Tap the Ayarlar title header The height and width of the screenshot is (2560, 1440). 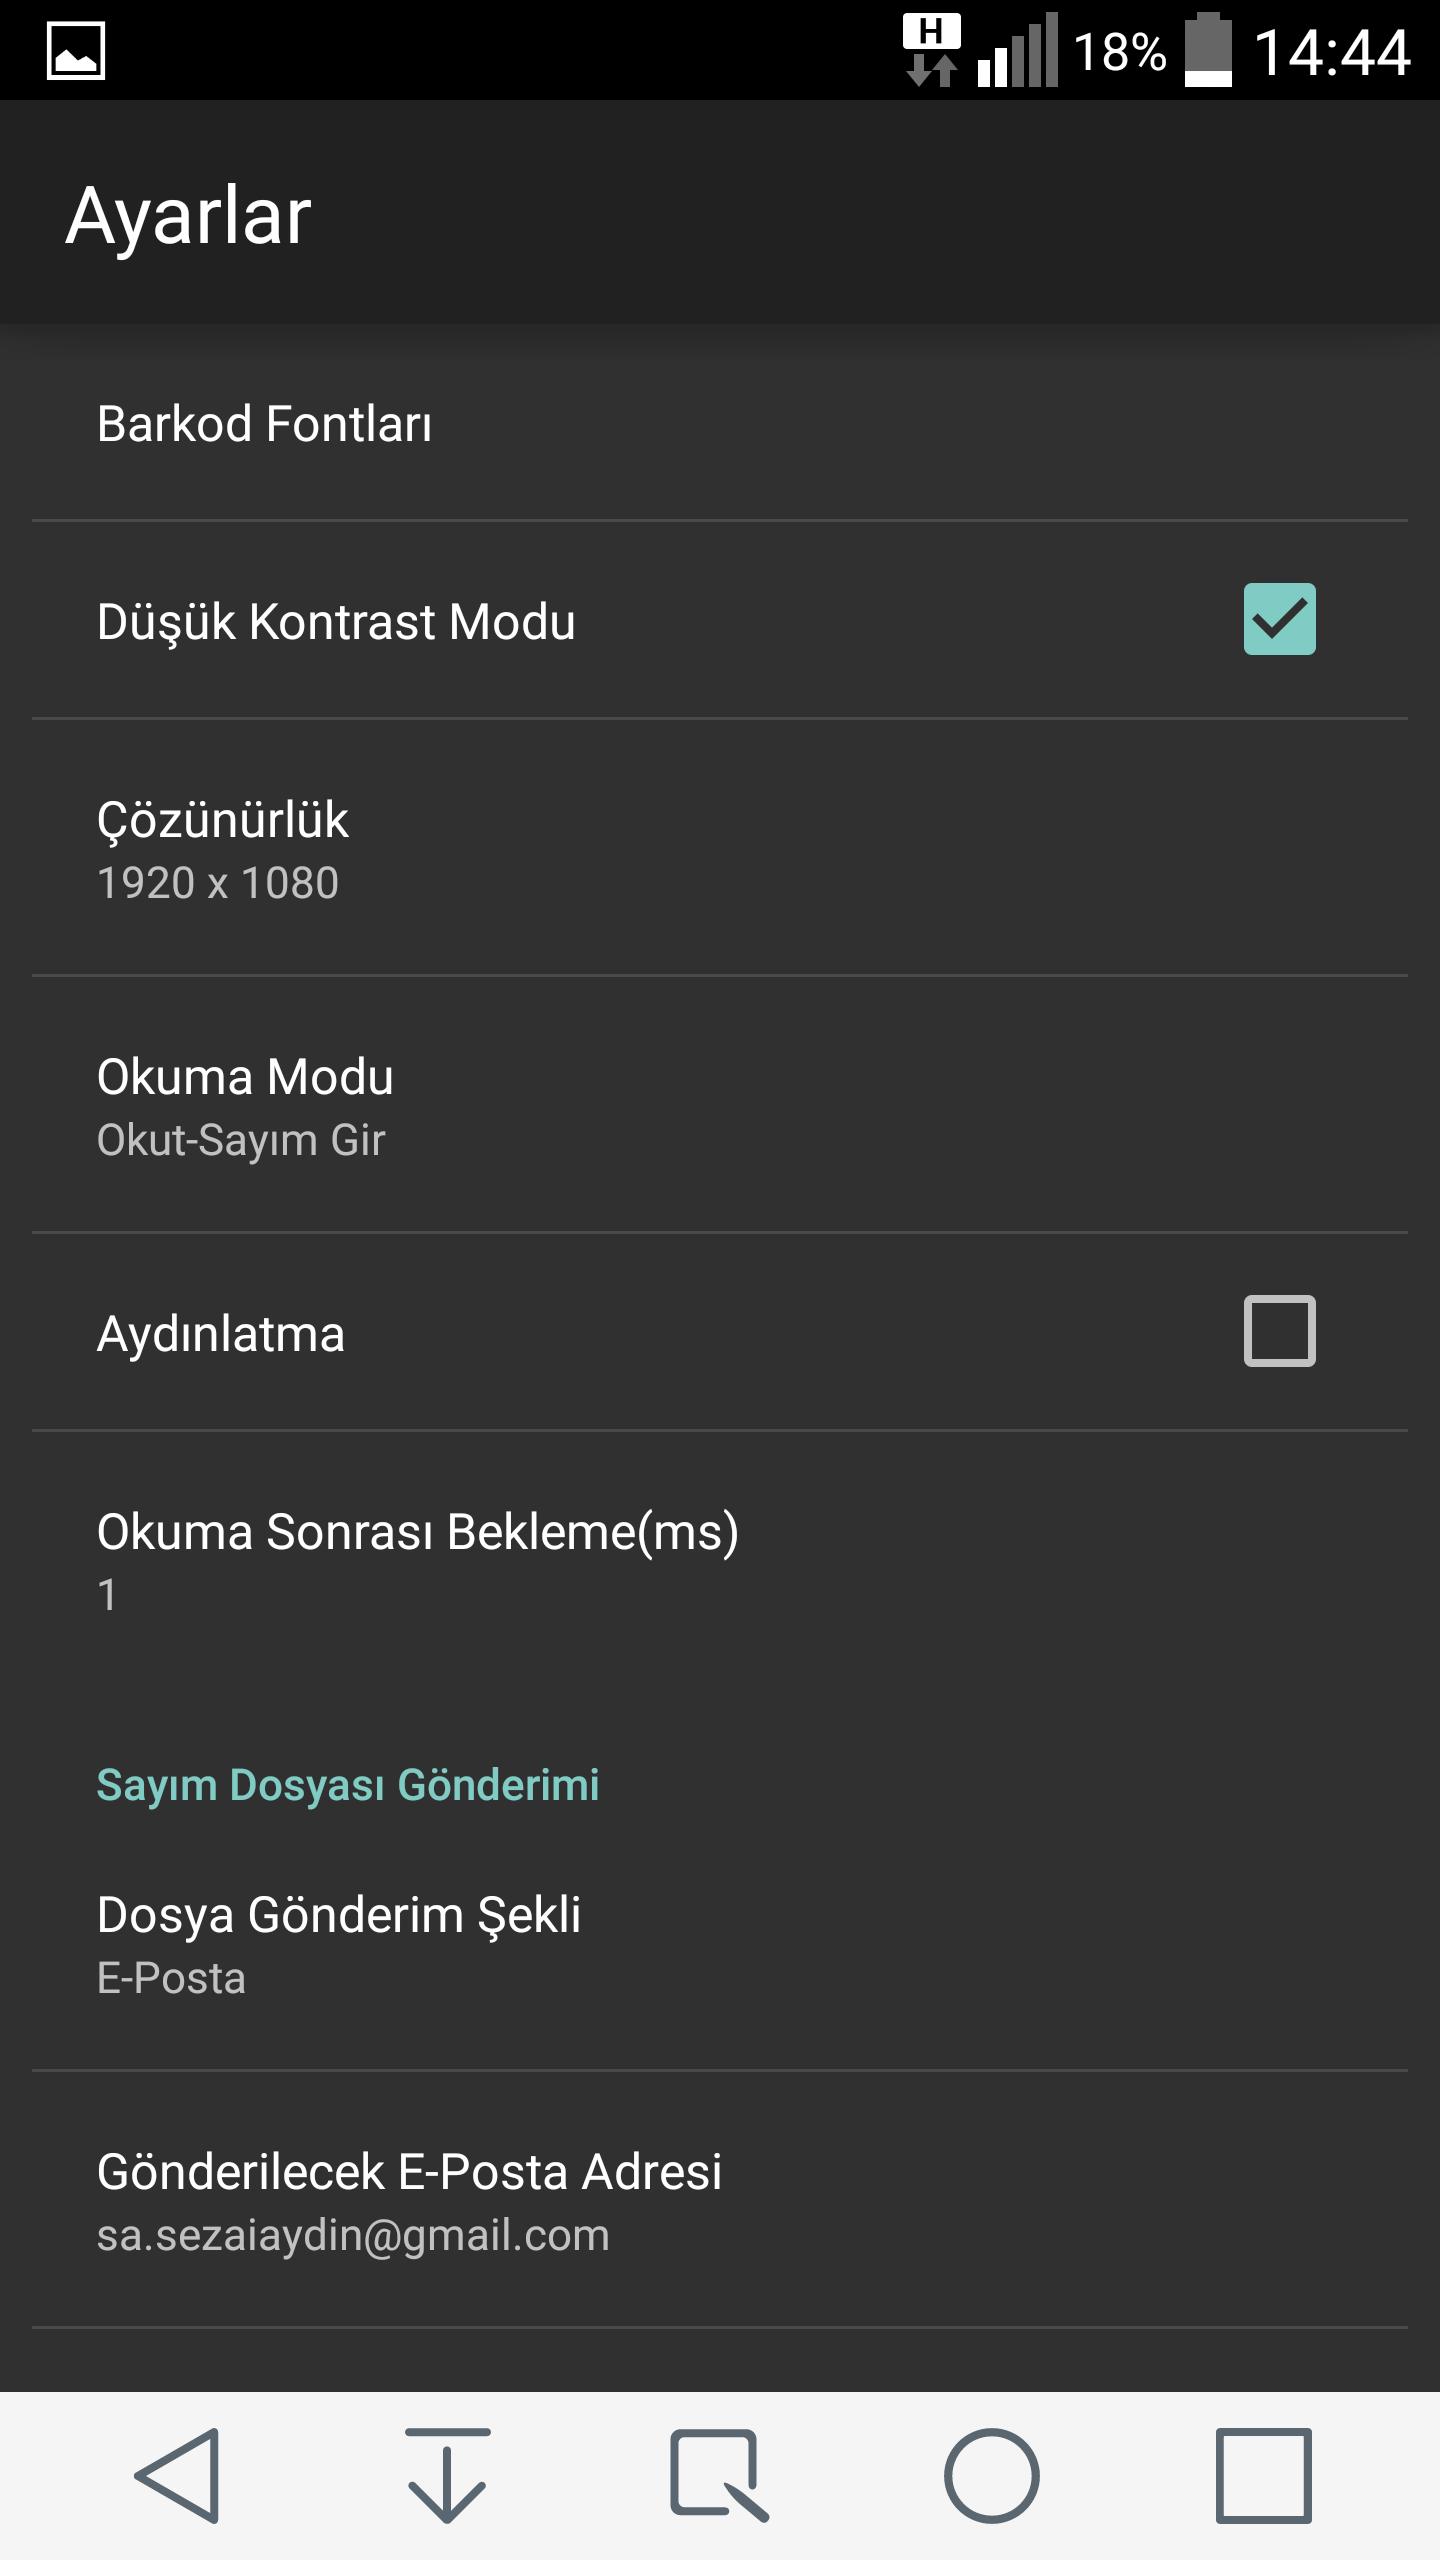click(189, 216)
